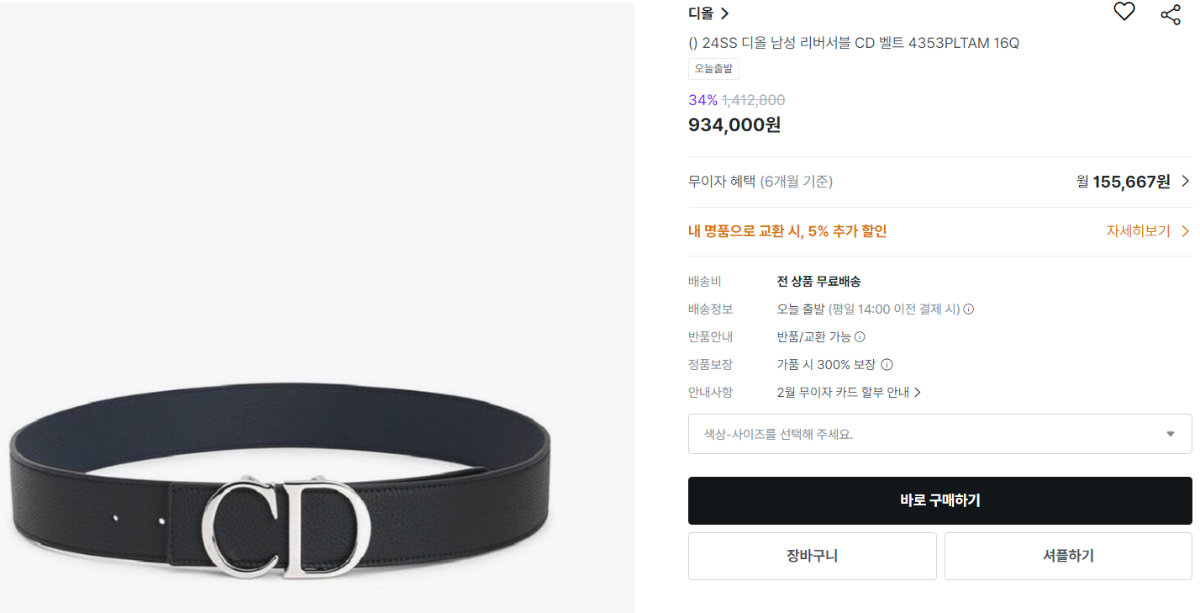Click the 오늘출발 tag badge
This screenshot has width=1200, height=613.
click(x=713, y=69)
